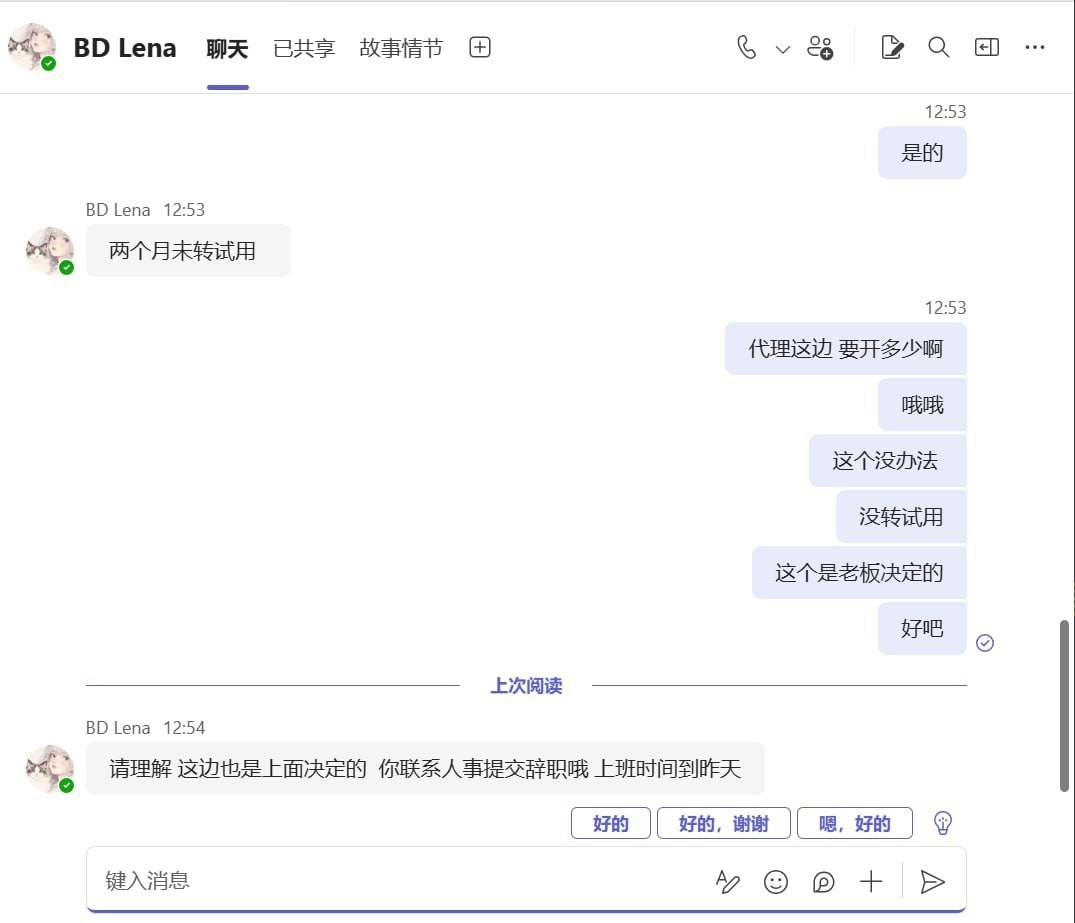Open search in the chat
Image resolution: width=1075 pixels, height=923 pixels.
point(938,47)
